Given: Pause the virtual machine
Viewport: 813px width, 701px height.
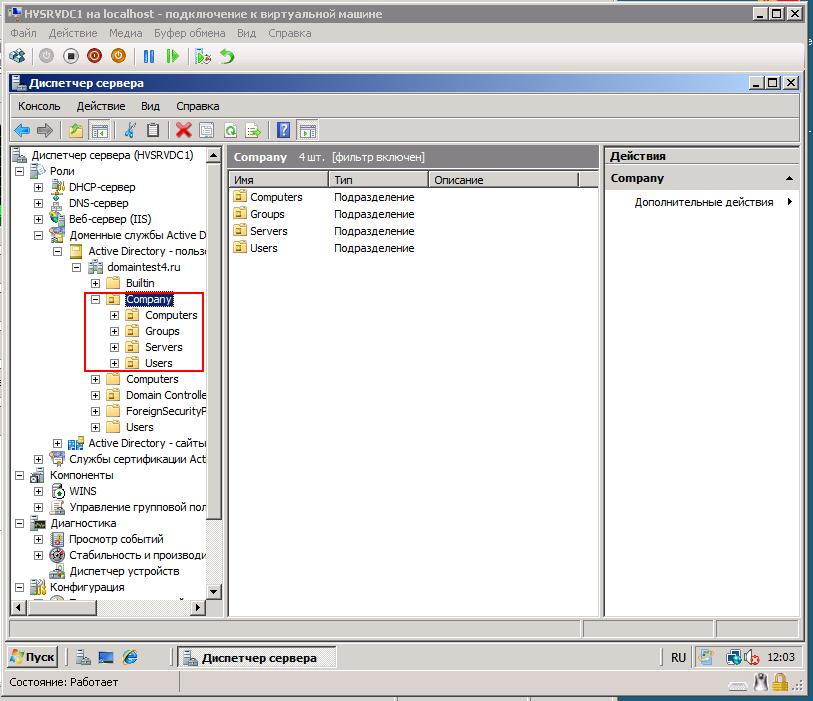Looking at the screenshot, I should coord(149,56).
